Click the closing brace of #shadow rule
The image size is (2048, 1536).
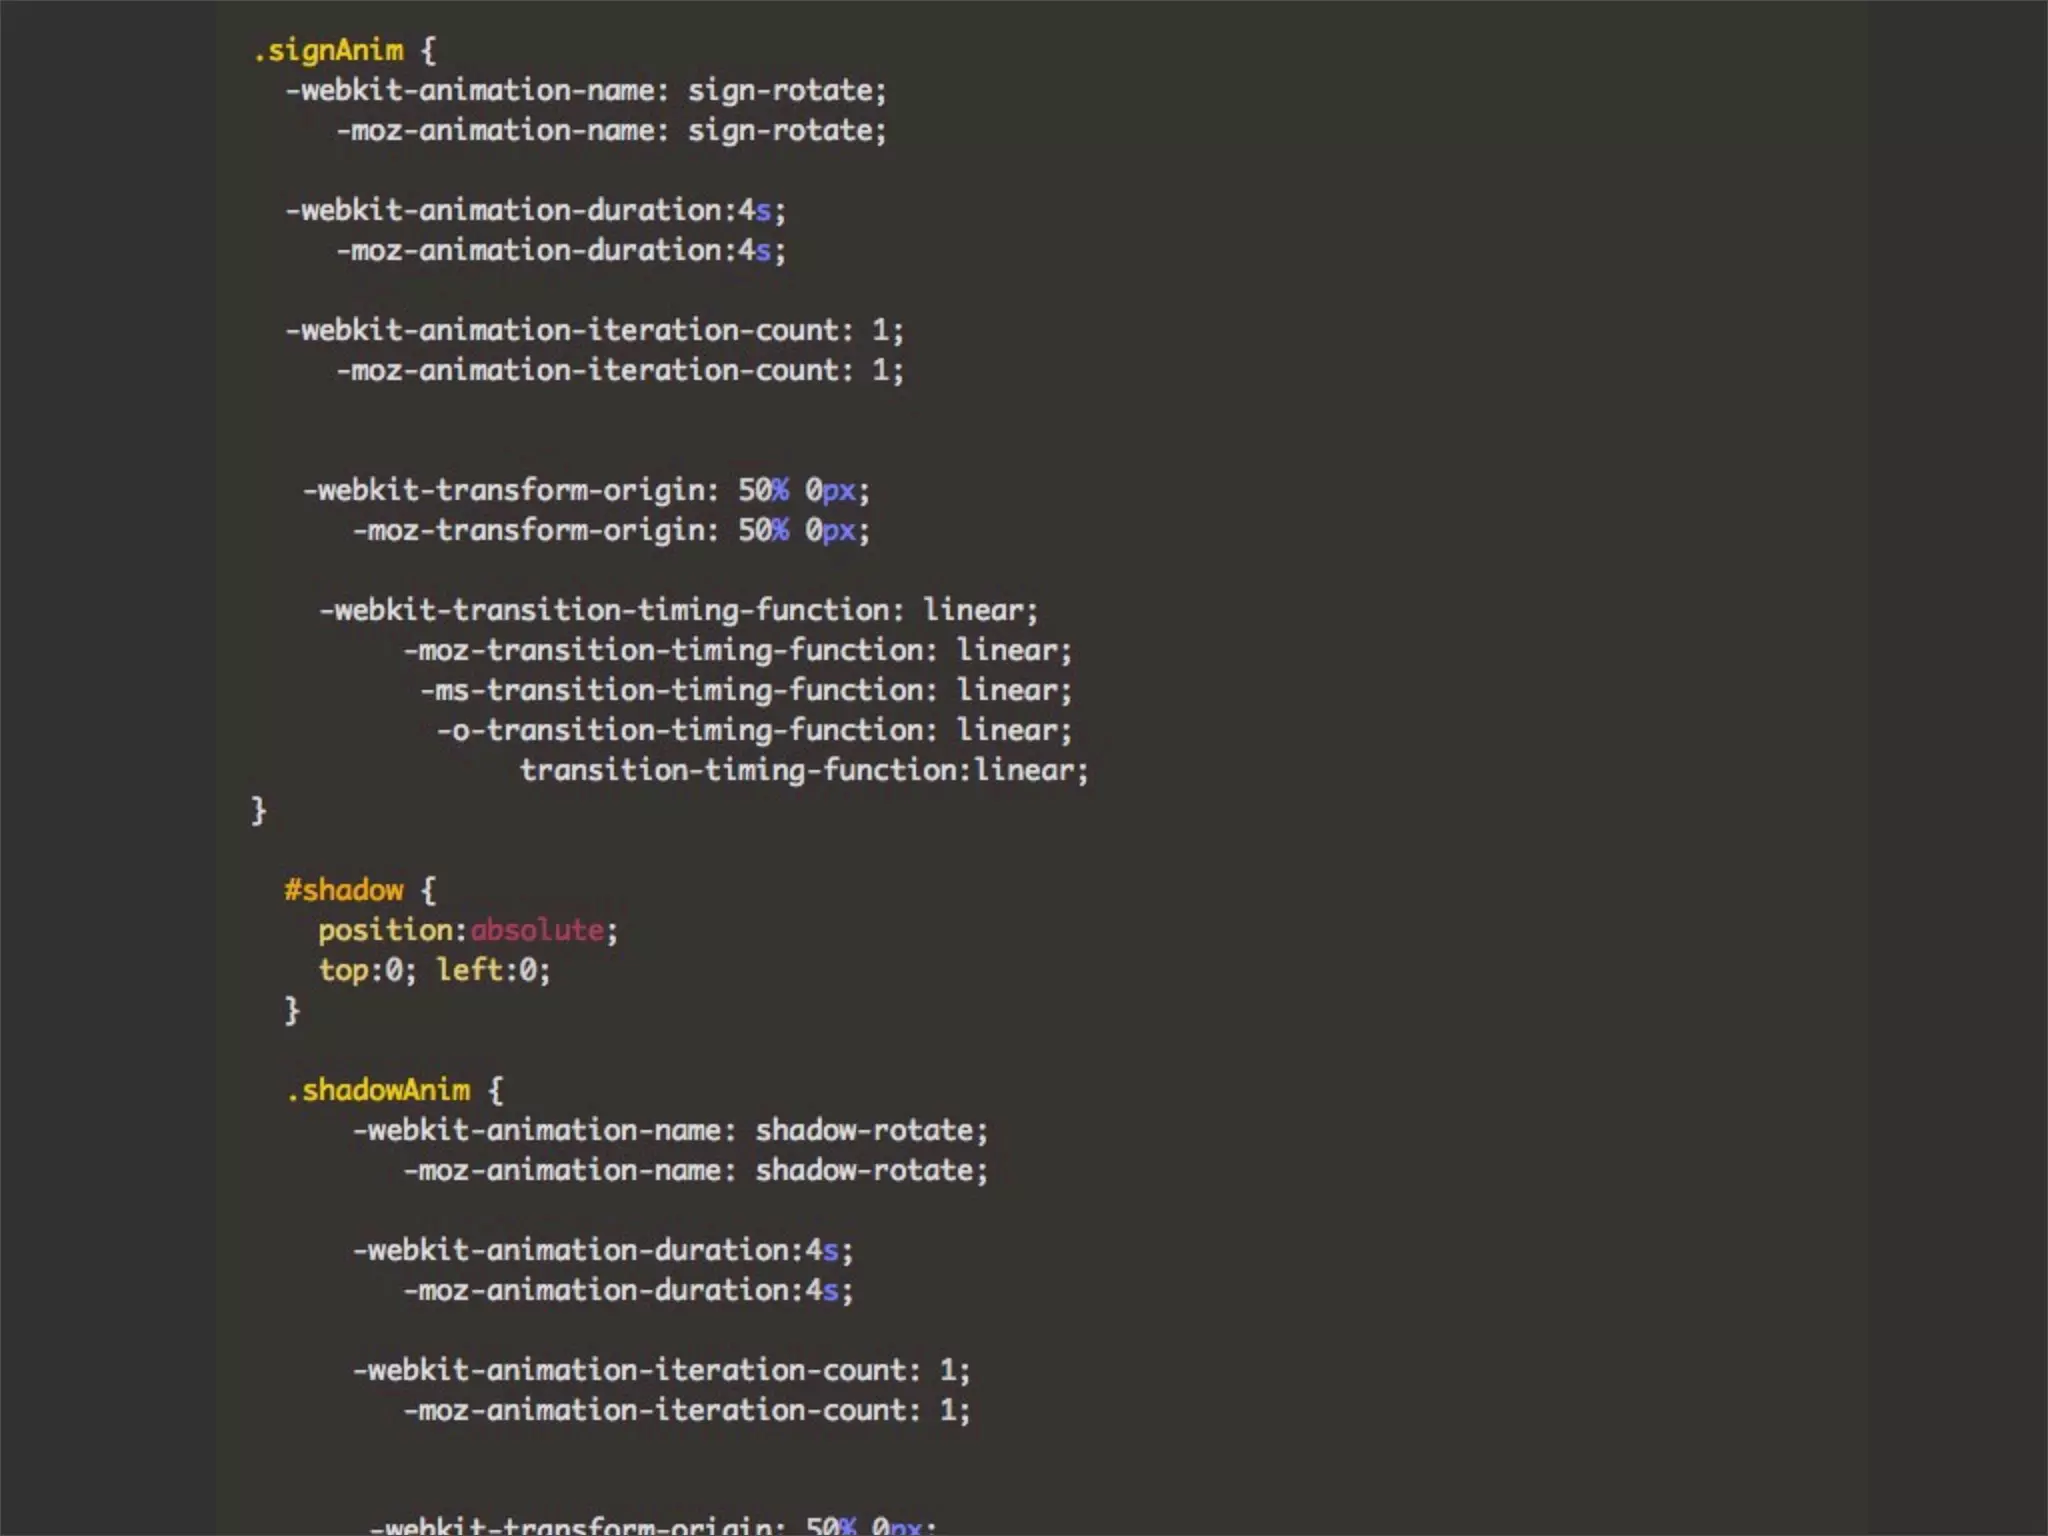[x=292, y=1010]
